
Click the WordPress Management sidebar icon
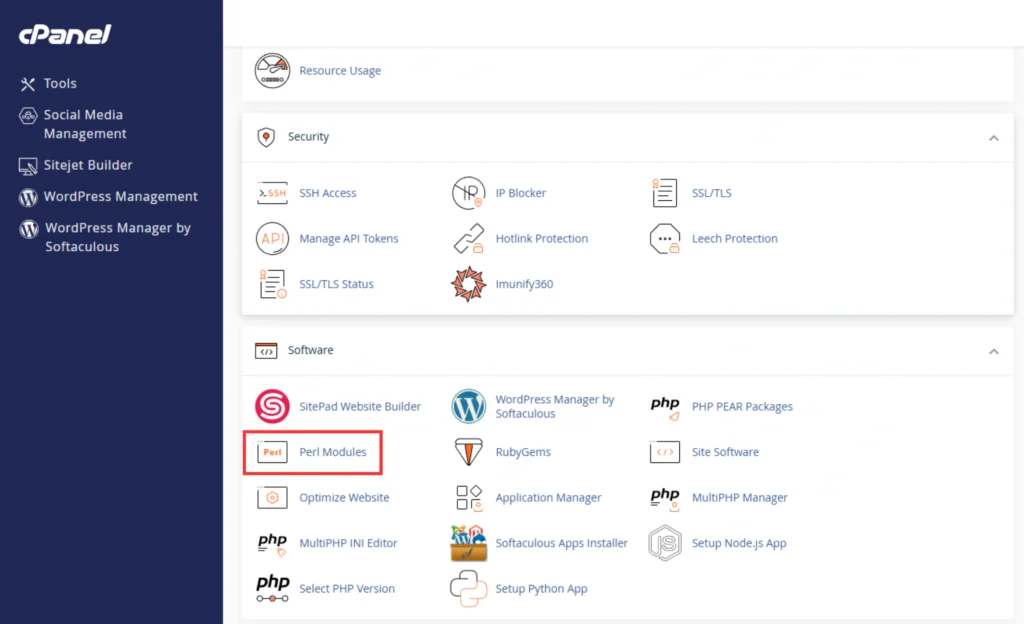(x=28, y=197)
